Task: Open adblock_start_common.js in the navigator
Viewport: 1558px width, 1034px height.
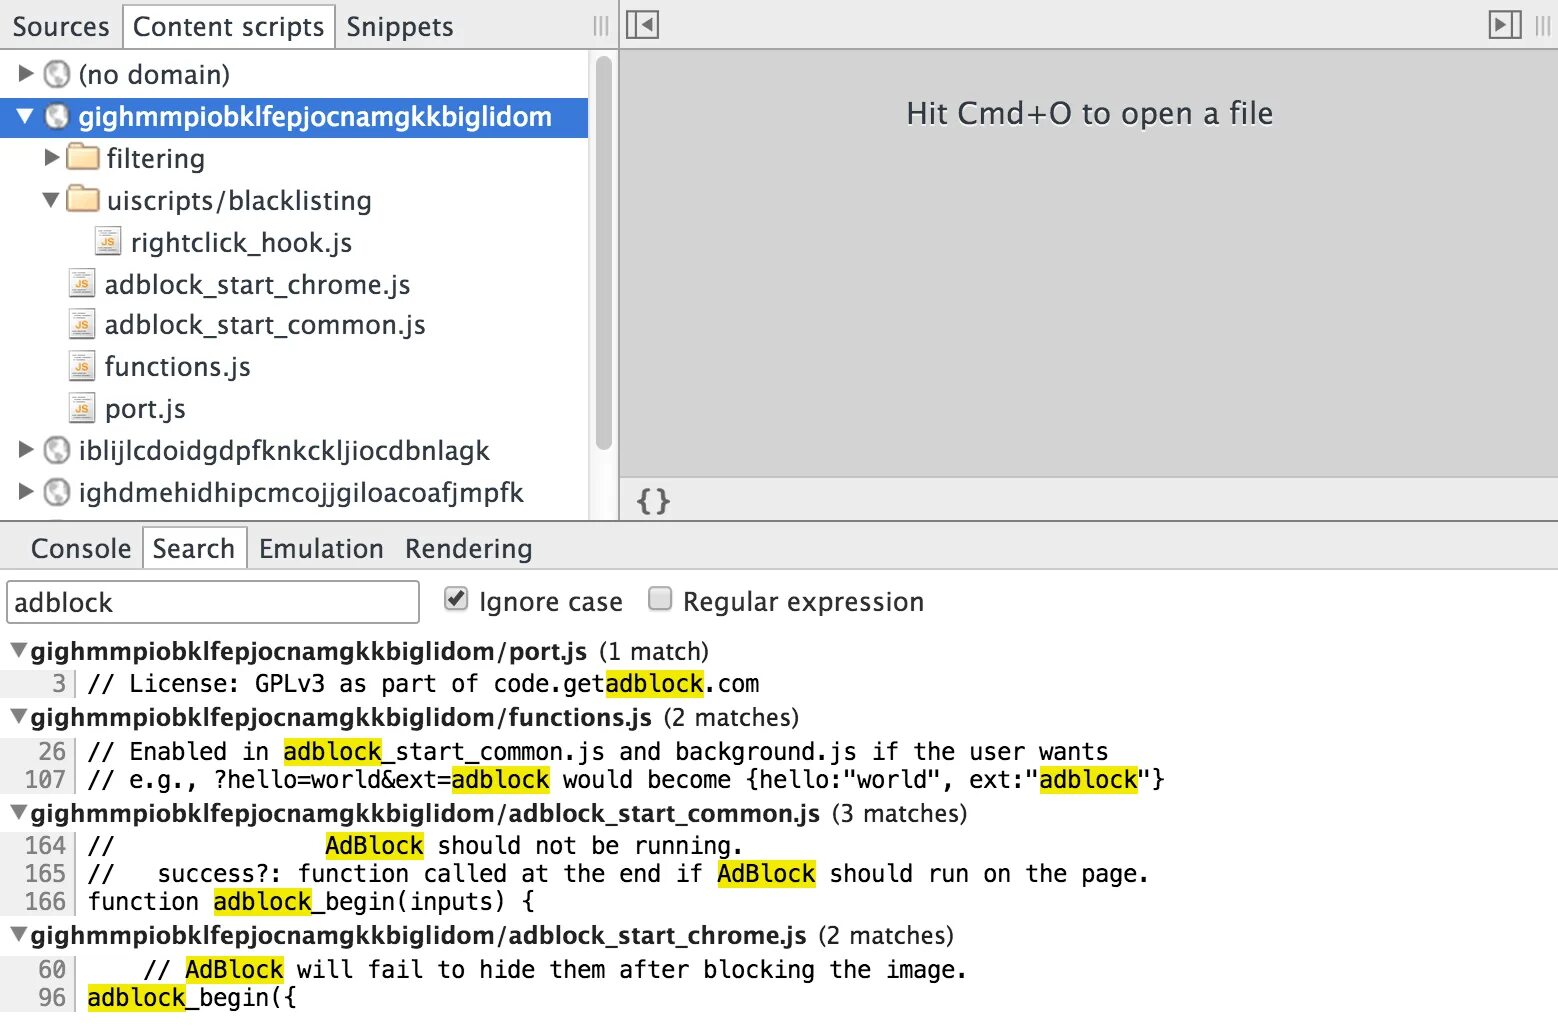Action: point(265,325)
